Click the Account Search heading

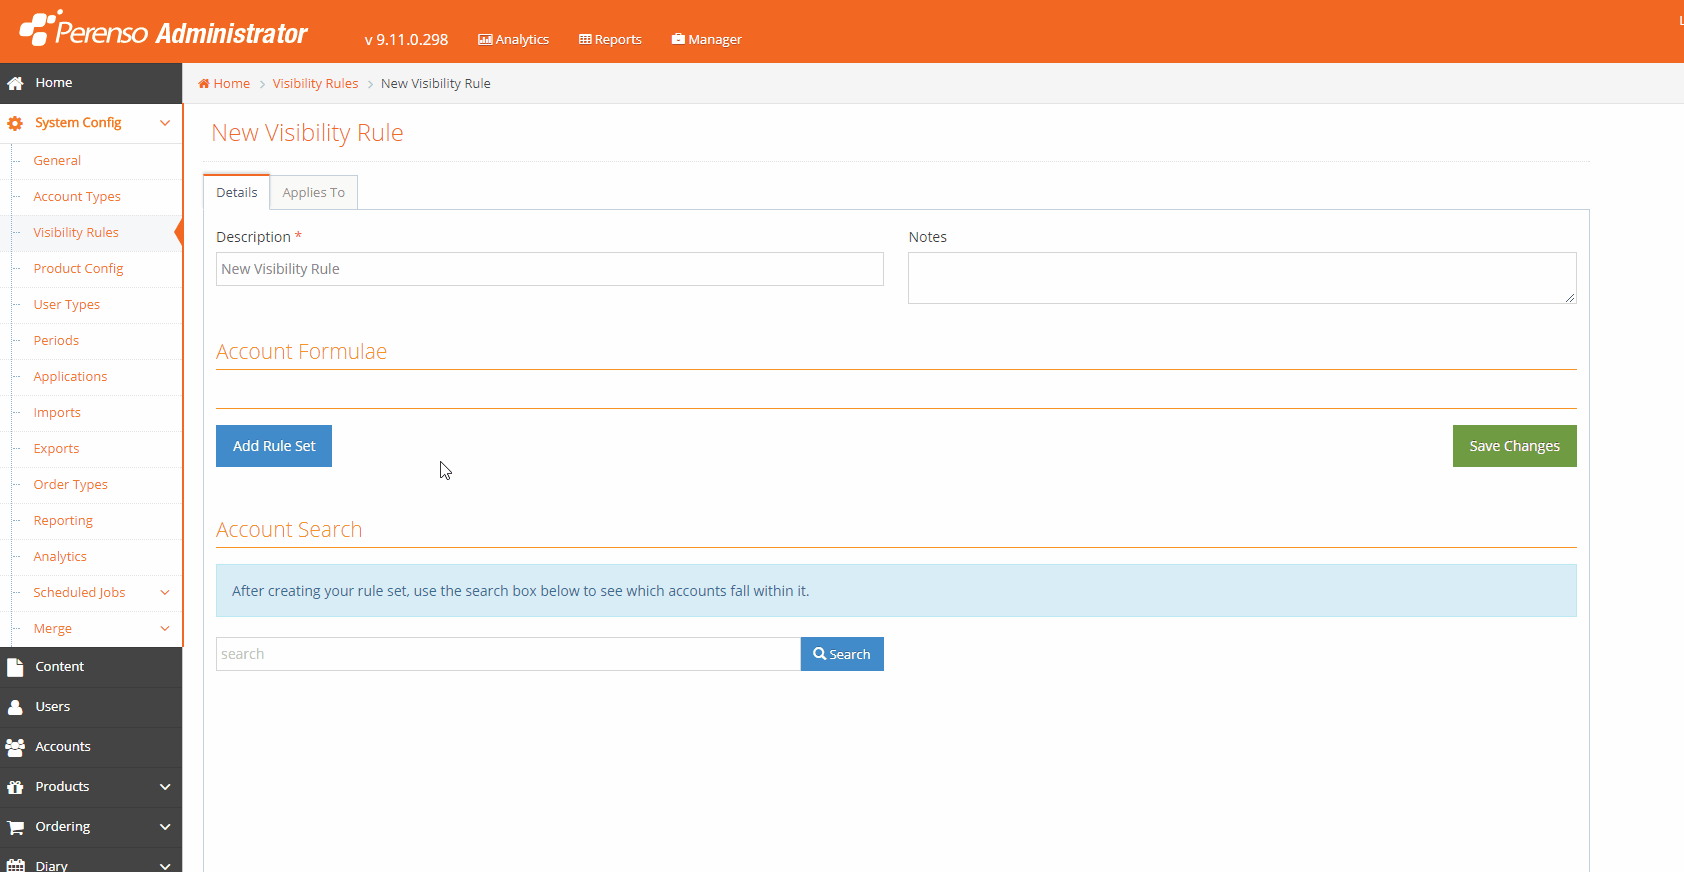tap(289, 530)
